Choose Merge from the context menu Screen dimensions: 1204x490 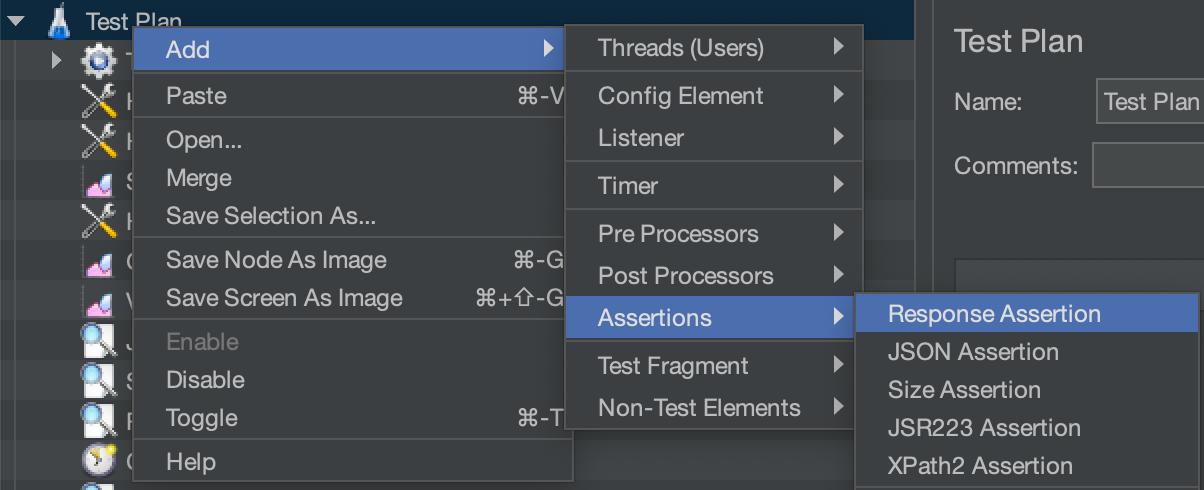pos(199,178)
